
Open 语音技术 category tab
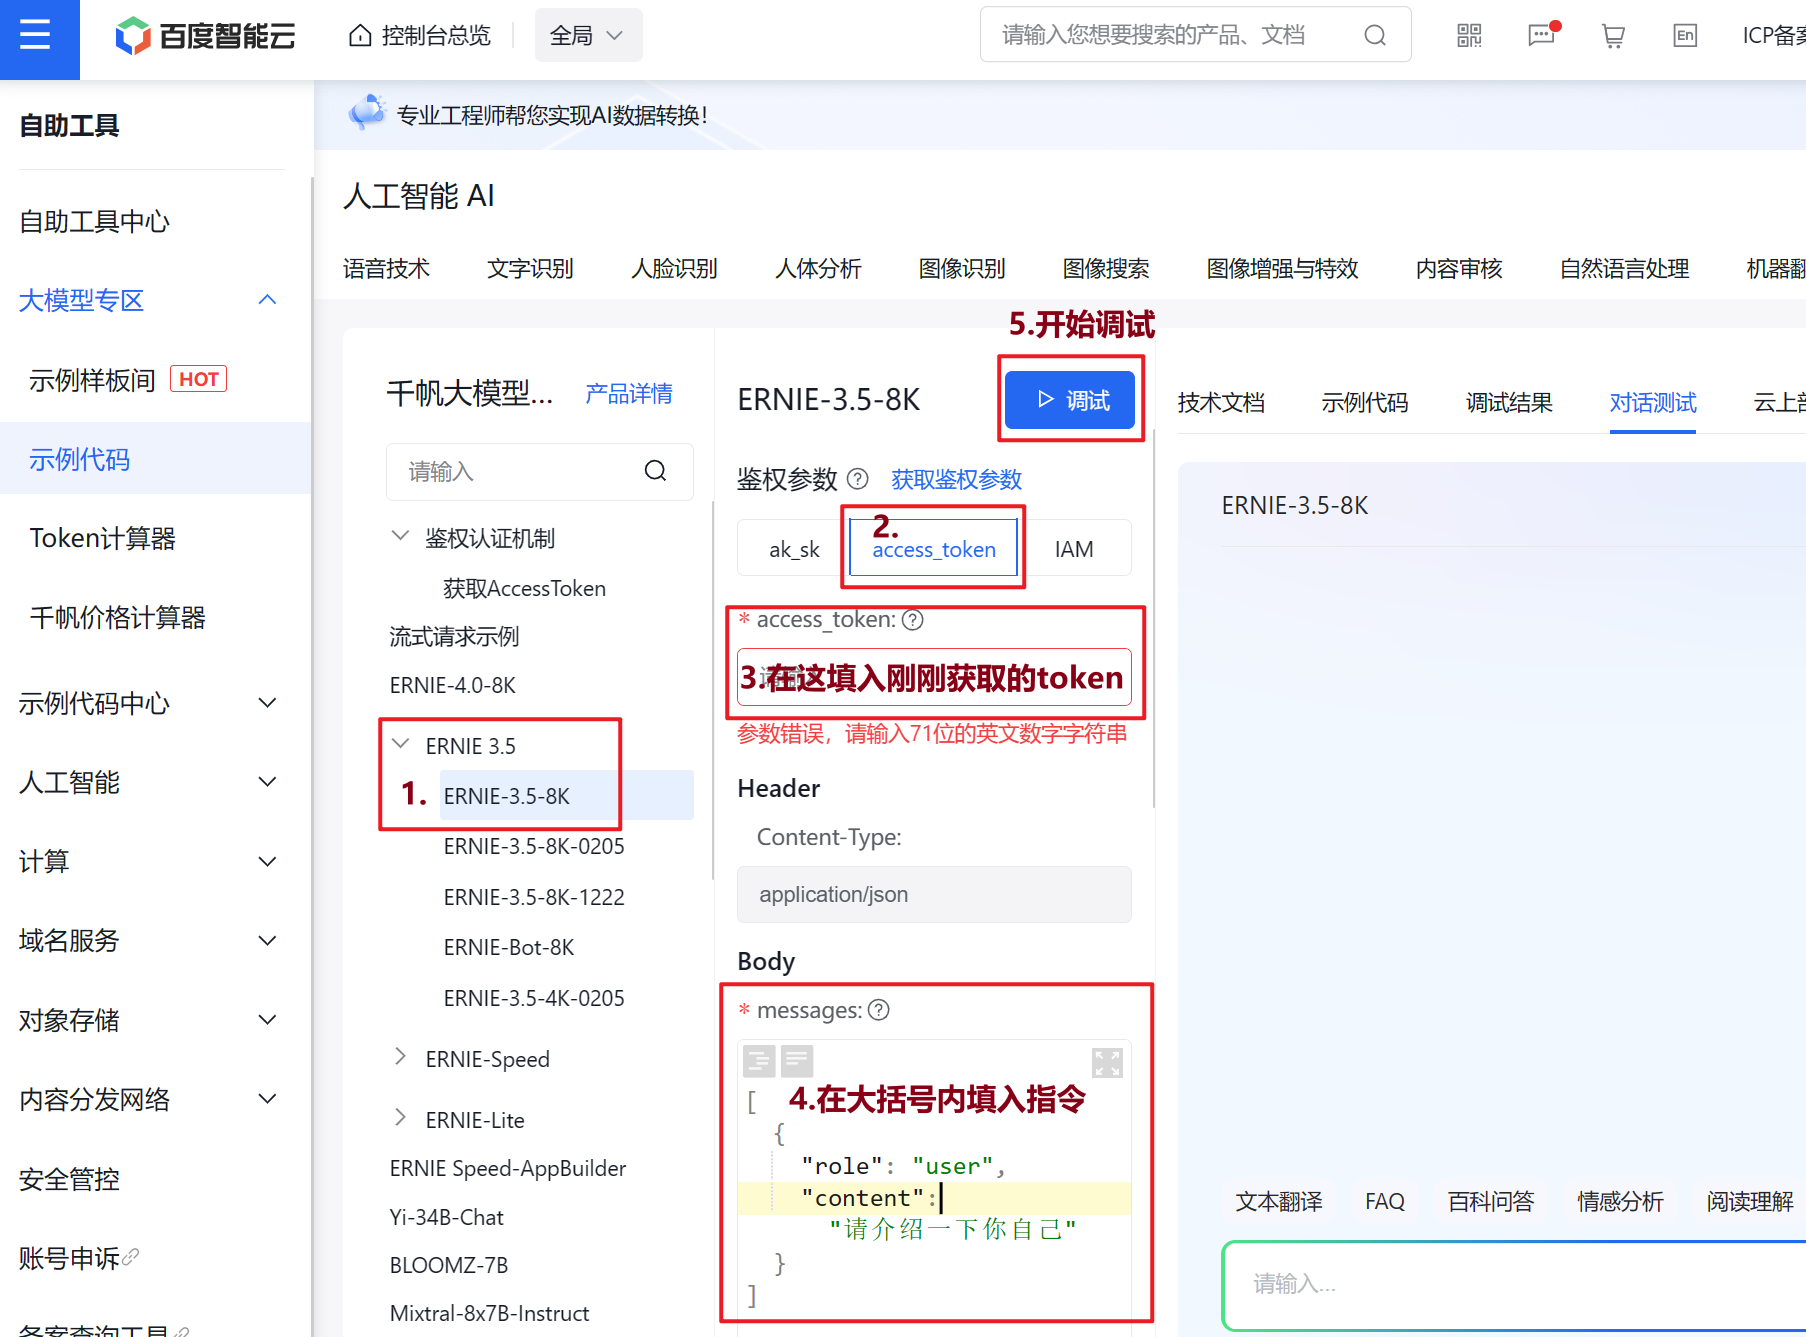coord(386,268)
